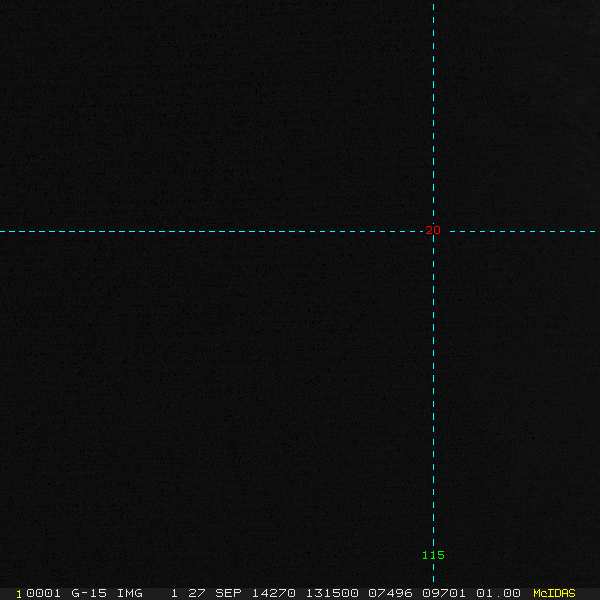Click the time stamp 131500
600x600 pixels.
(x=332, y=593)
